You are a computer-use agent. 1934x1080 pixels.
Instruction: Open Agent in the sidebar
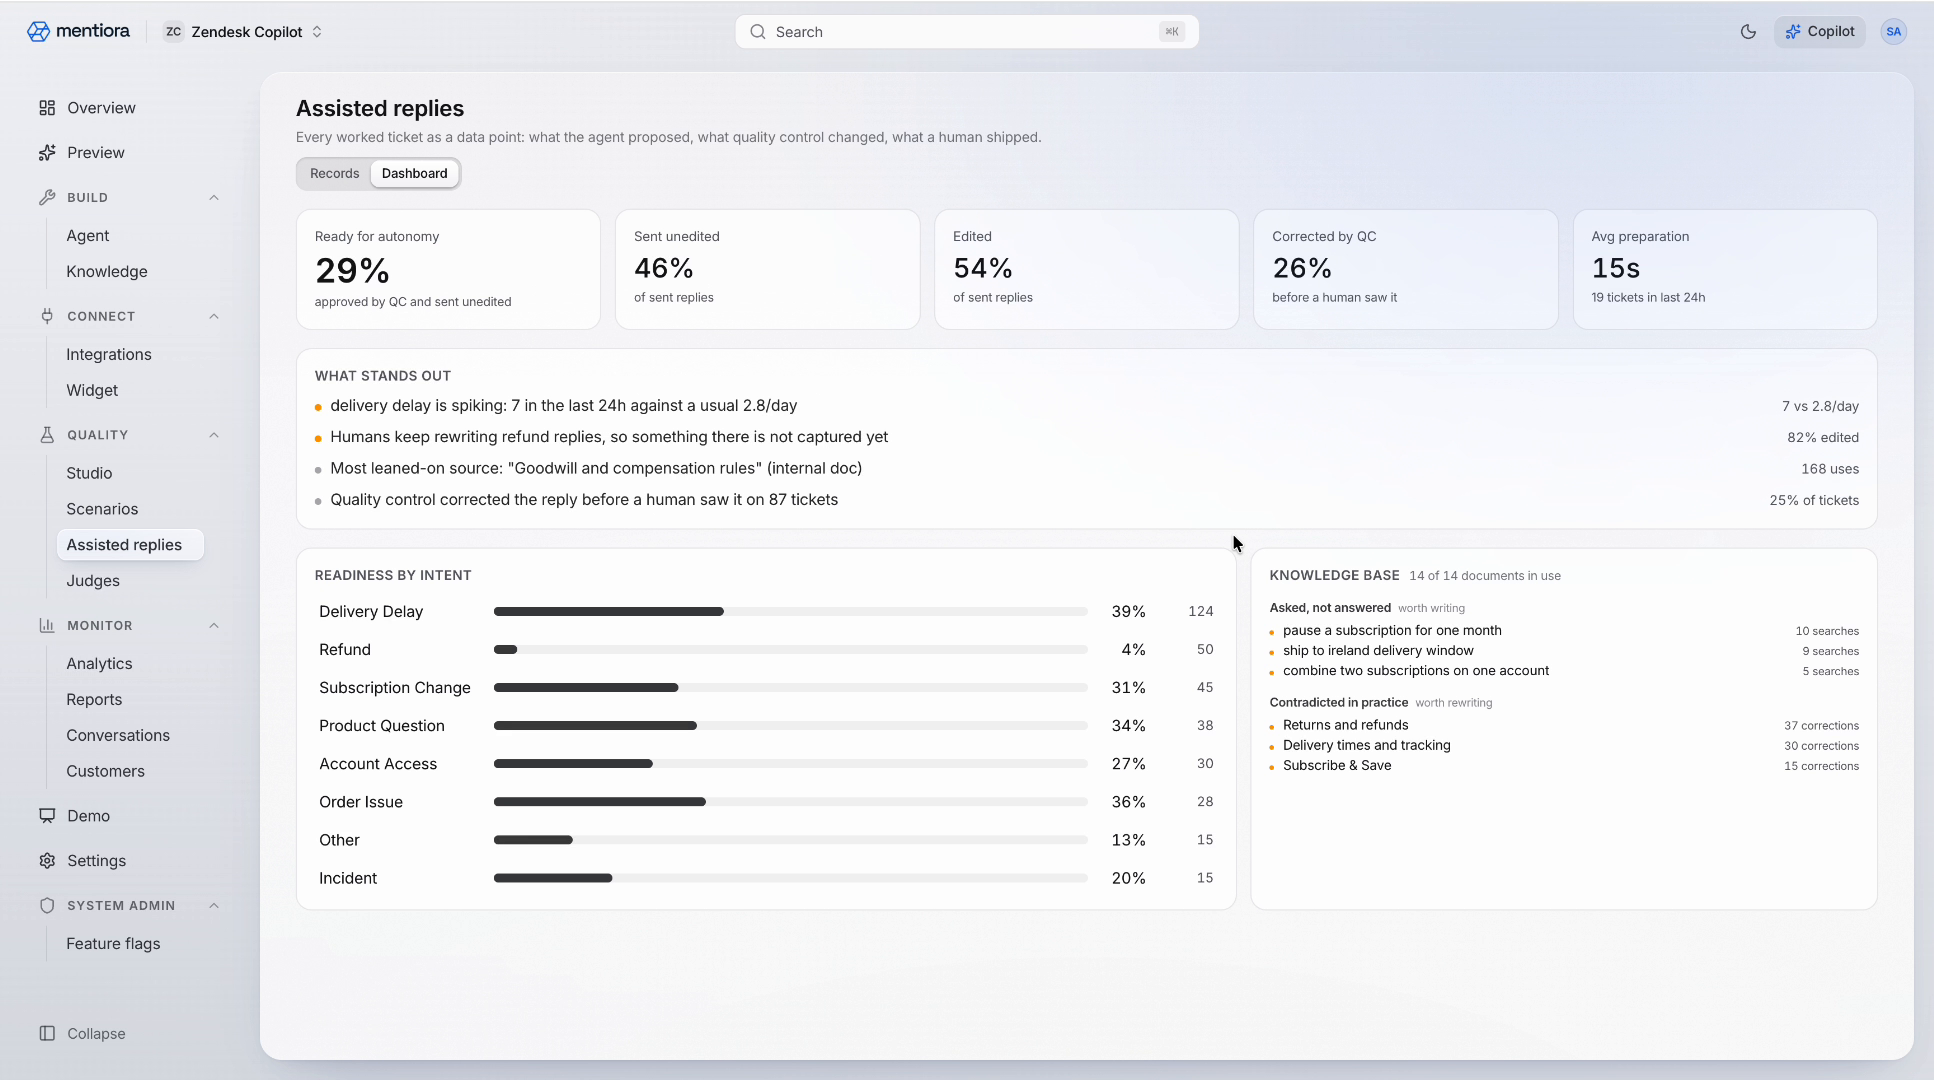click(x=88, y=236)
